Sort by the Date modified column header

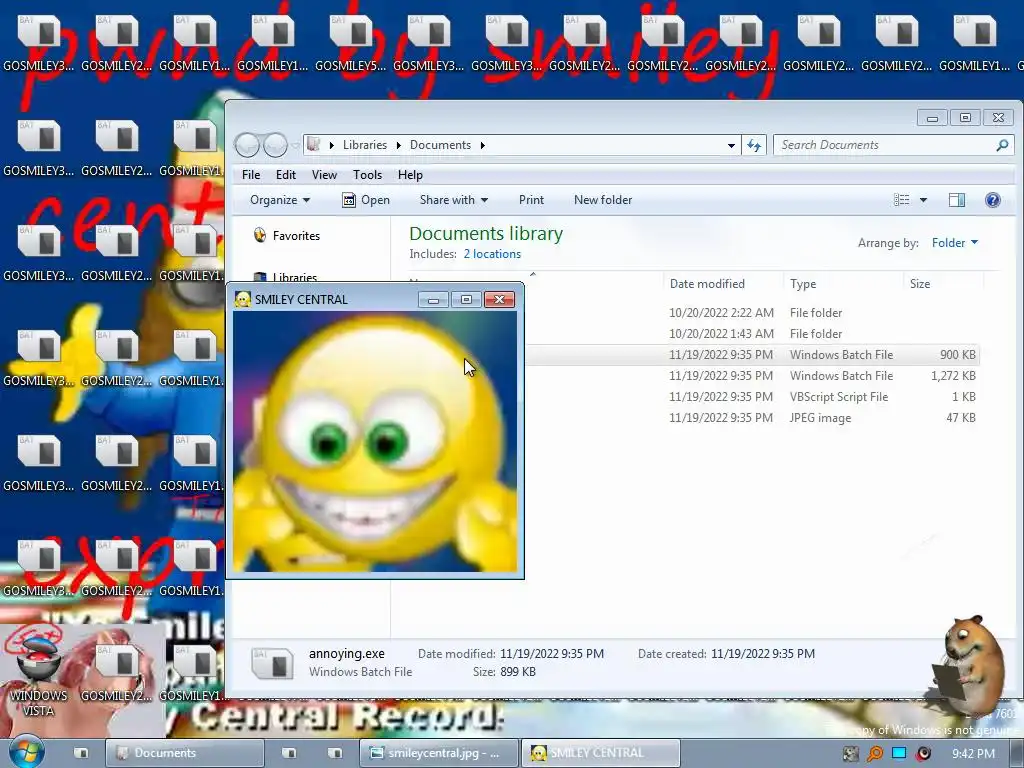point(707,283)
